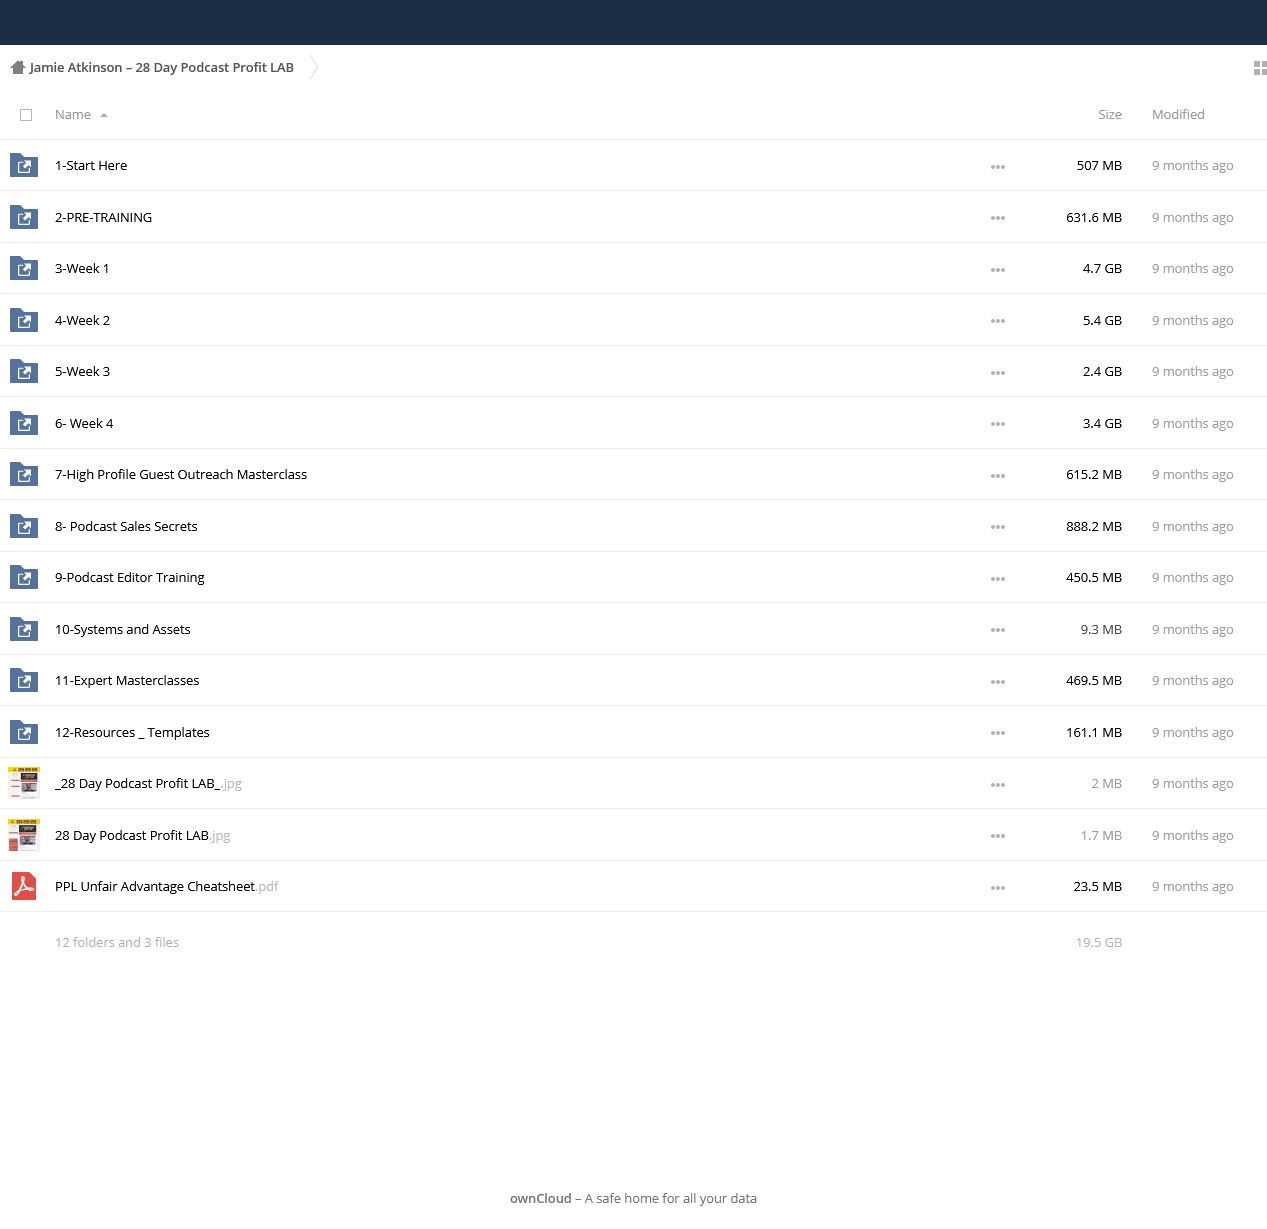This screenshot has width=1267, height=1229.
Task: Open more actions for 1-Start Here
Action: pyautogui.click(x=998, y=167)
